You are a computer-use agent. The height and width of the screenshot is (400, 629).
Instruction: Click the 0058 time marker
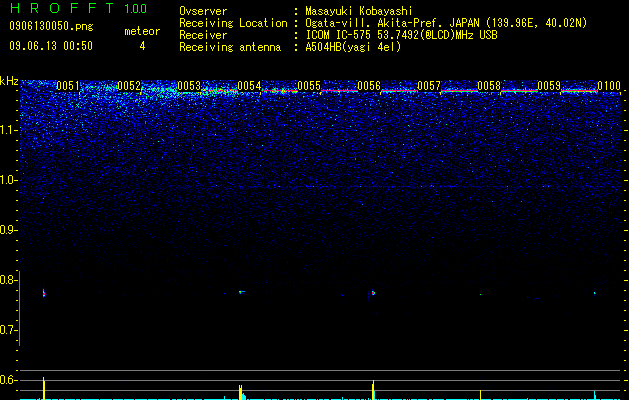tap(489, 86)
